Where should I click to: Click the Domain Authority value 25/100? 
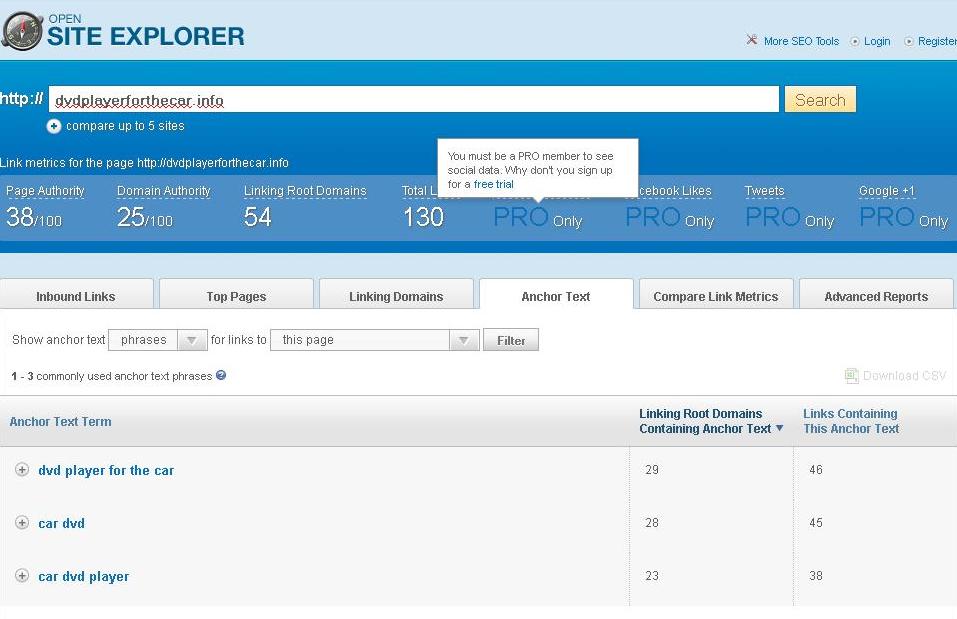tap(145, 217)
